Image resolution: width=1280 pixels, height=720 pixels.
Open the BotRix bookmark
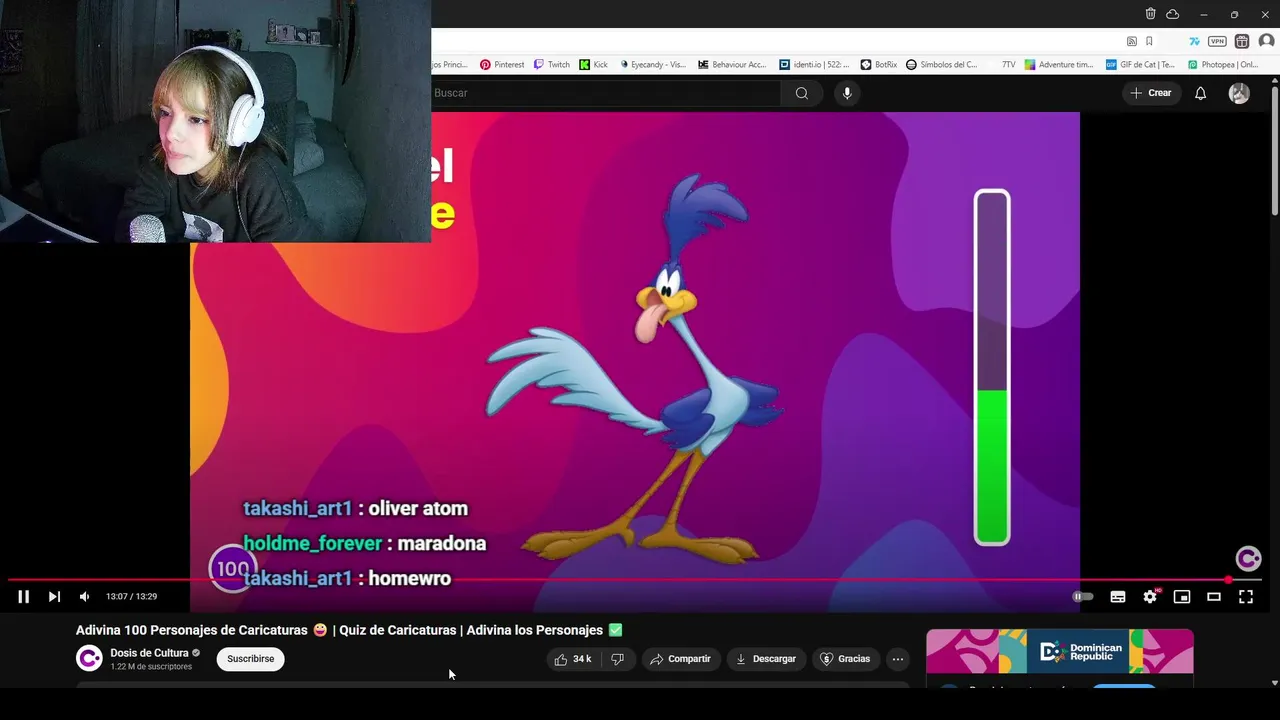point(879,64)
